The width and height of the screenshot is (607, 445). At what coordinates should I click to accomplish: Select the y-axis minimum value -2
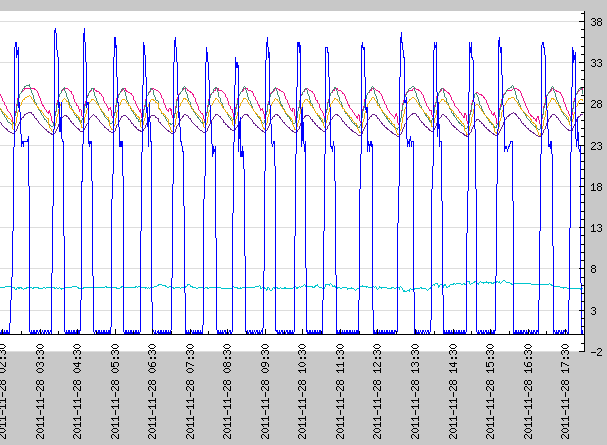coord(595,353)
